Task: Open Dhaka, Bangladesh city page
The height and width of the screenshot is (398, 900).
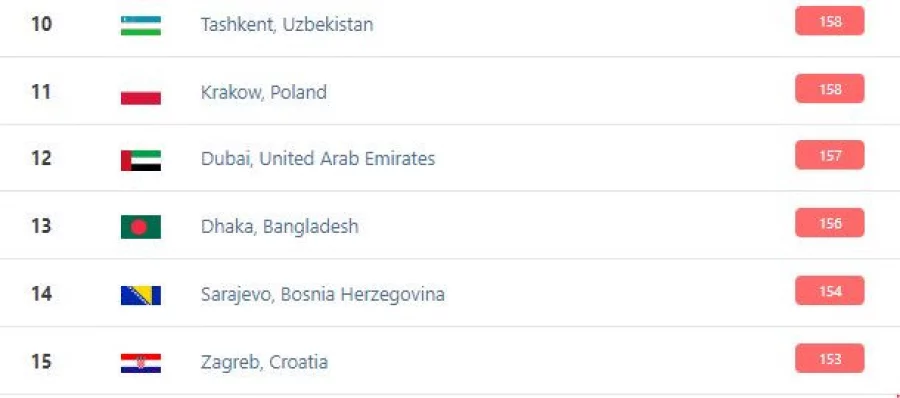Action: click(280, 227)
